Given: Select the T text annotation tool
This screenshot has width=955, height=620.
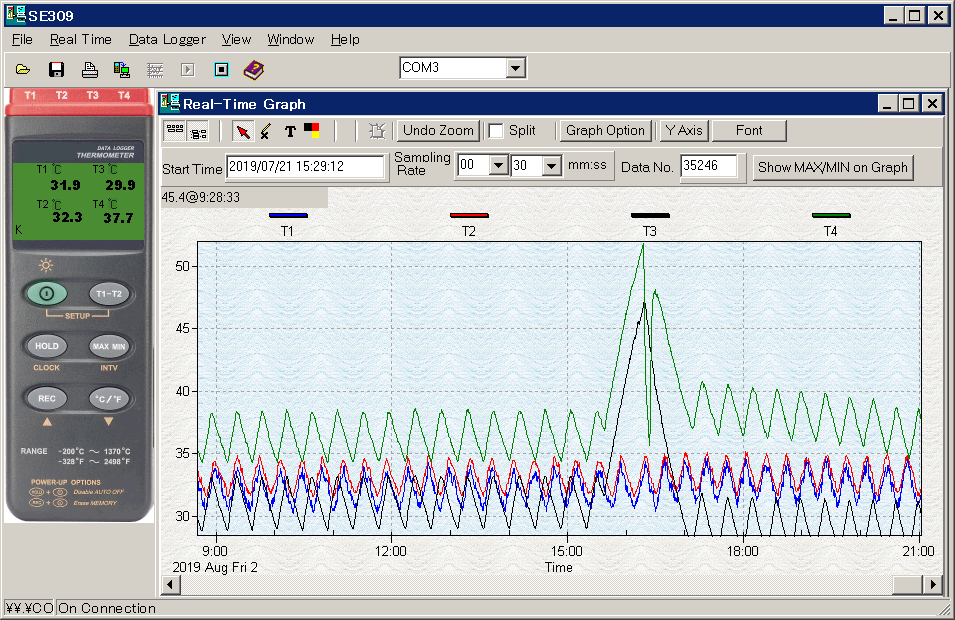Looking at the screenshot, I should [x=290, y=131].
